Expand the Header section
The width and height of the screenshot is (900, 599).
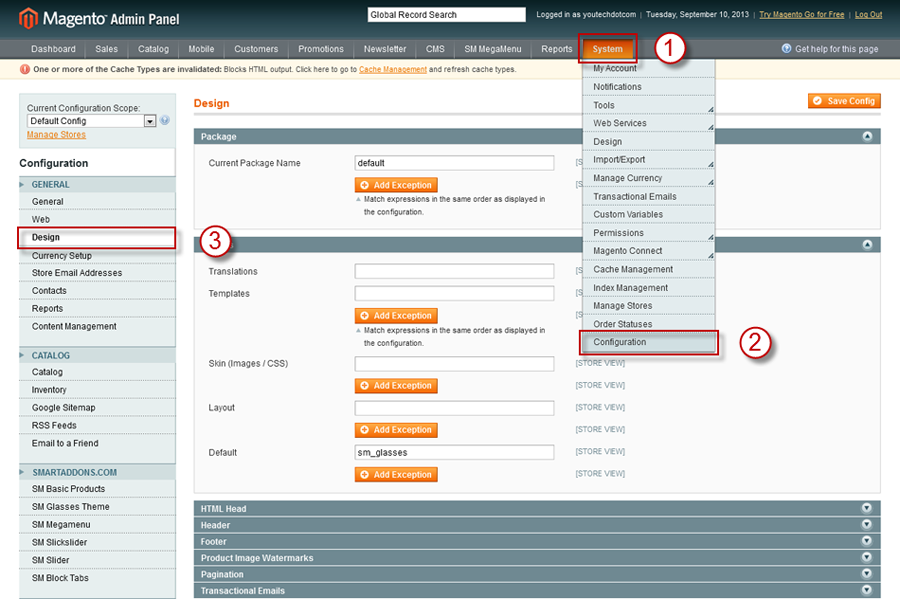coord(867,524)
